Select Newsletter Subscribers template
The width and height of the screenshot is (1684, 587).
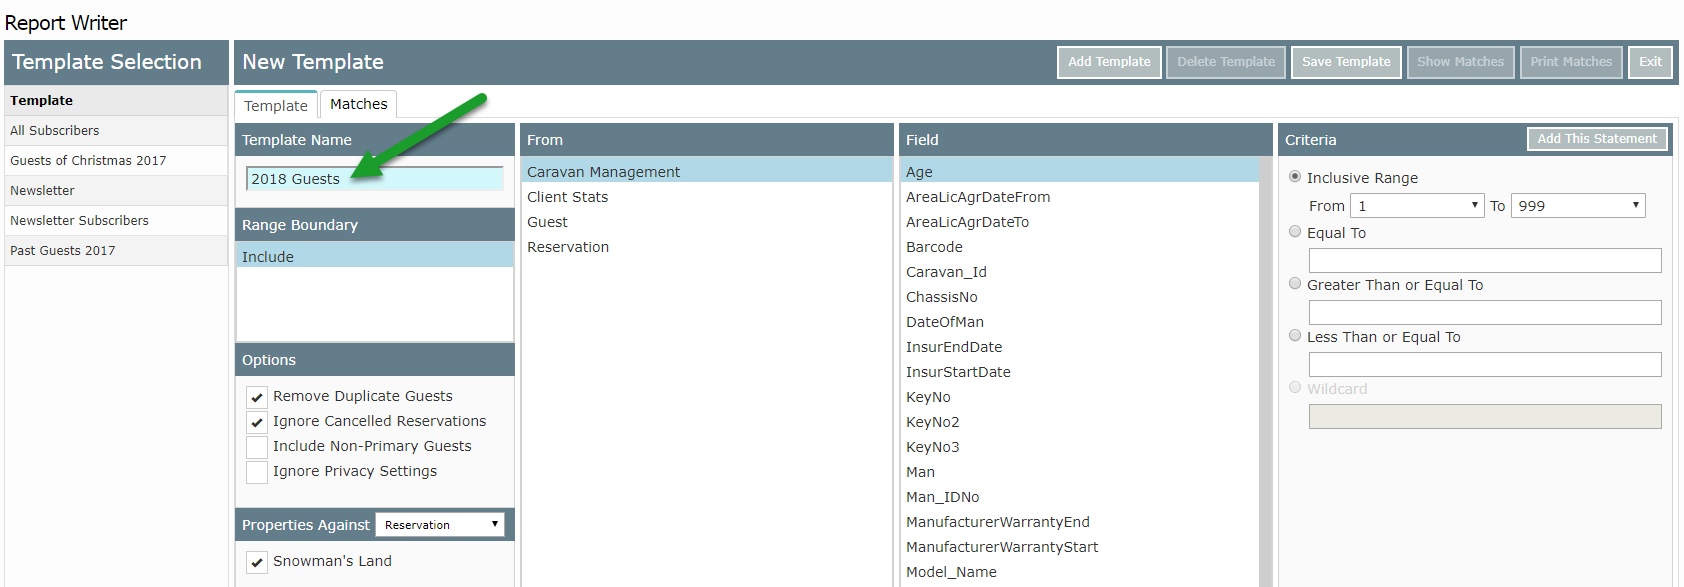pos(116,221)
